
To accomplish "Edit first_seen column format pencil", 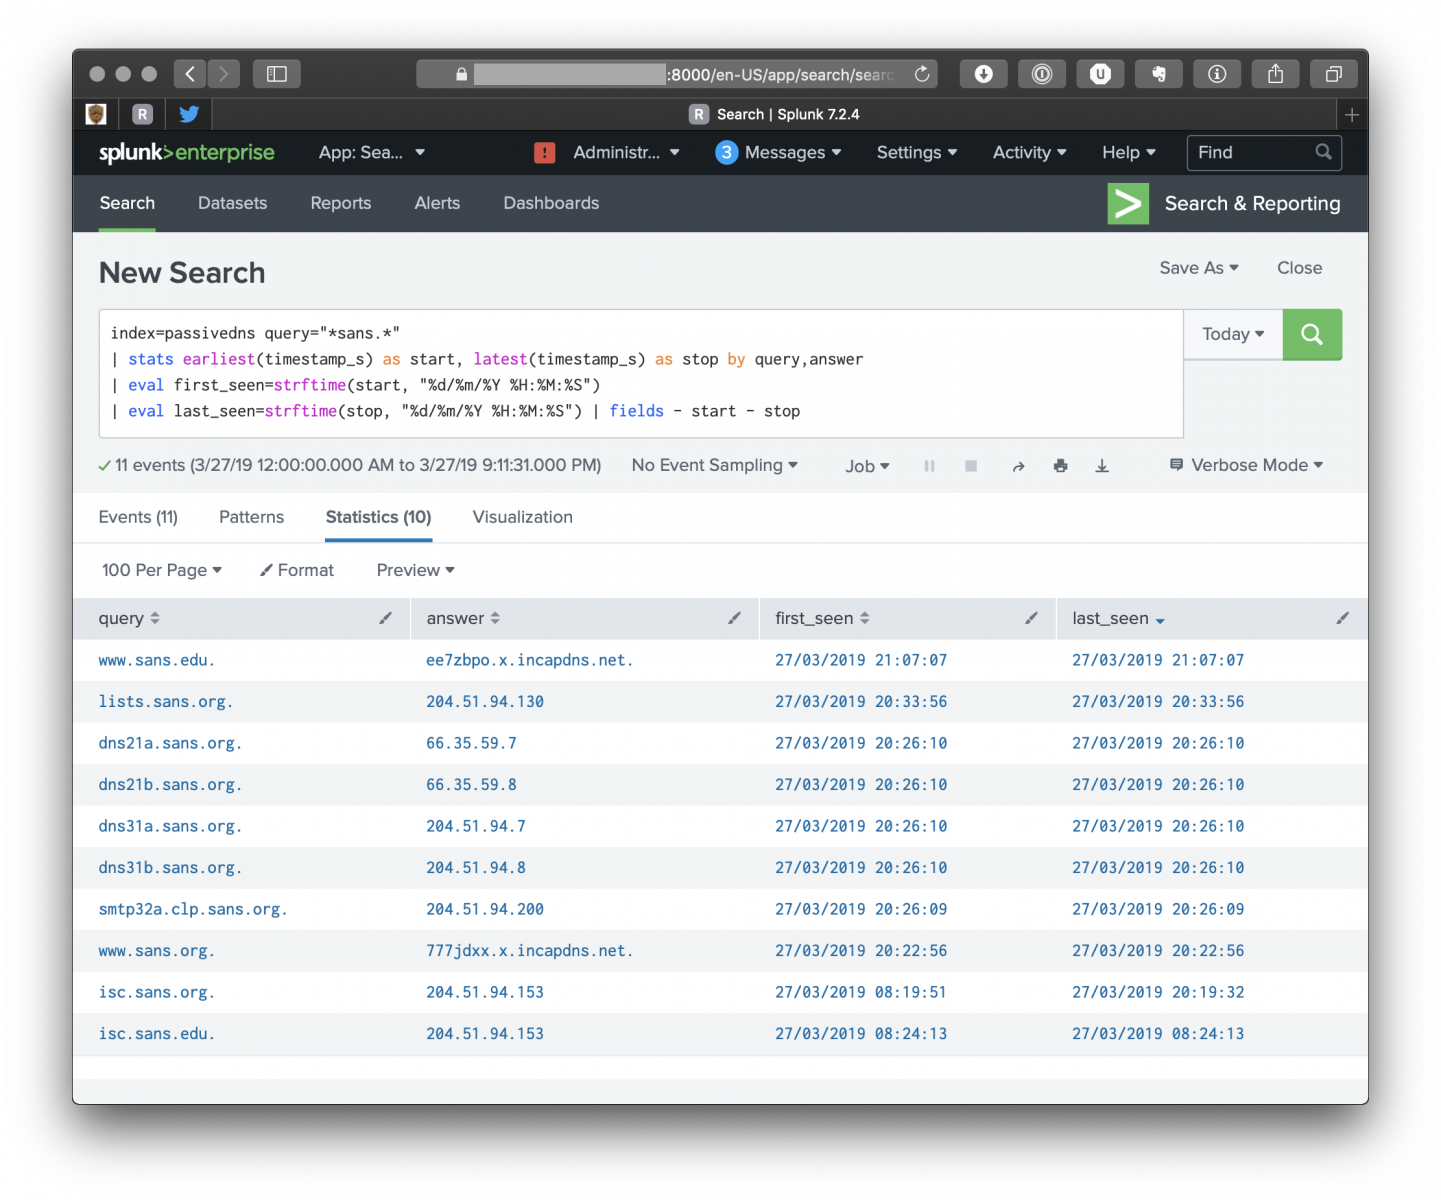I will pos(1031,619).
